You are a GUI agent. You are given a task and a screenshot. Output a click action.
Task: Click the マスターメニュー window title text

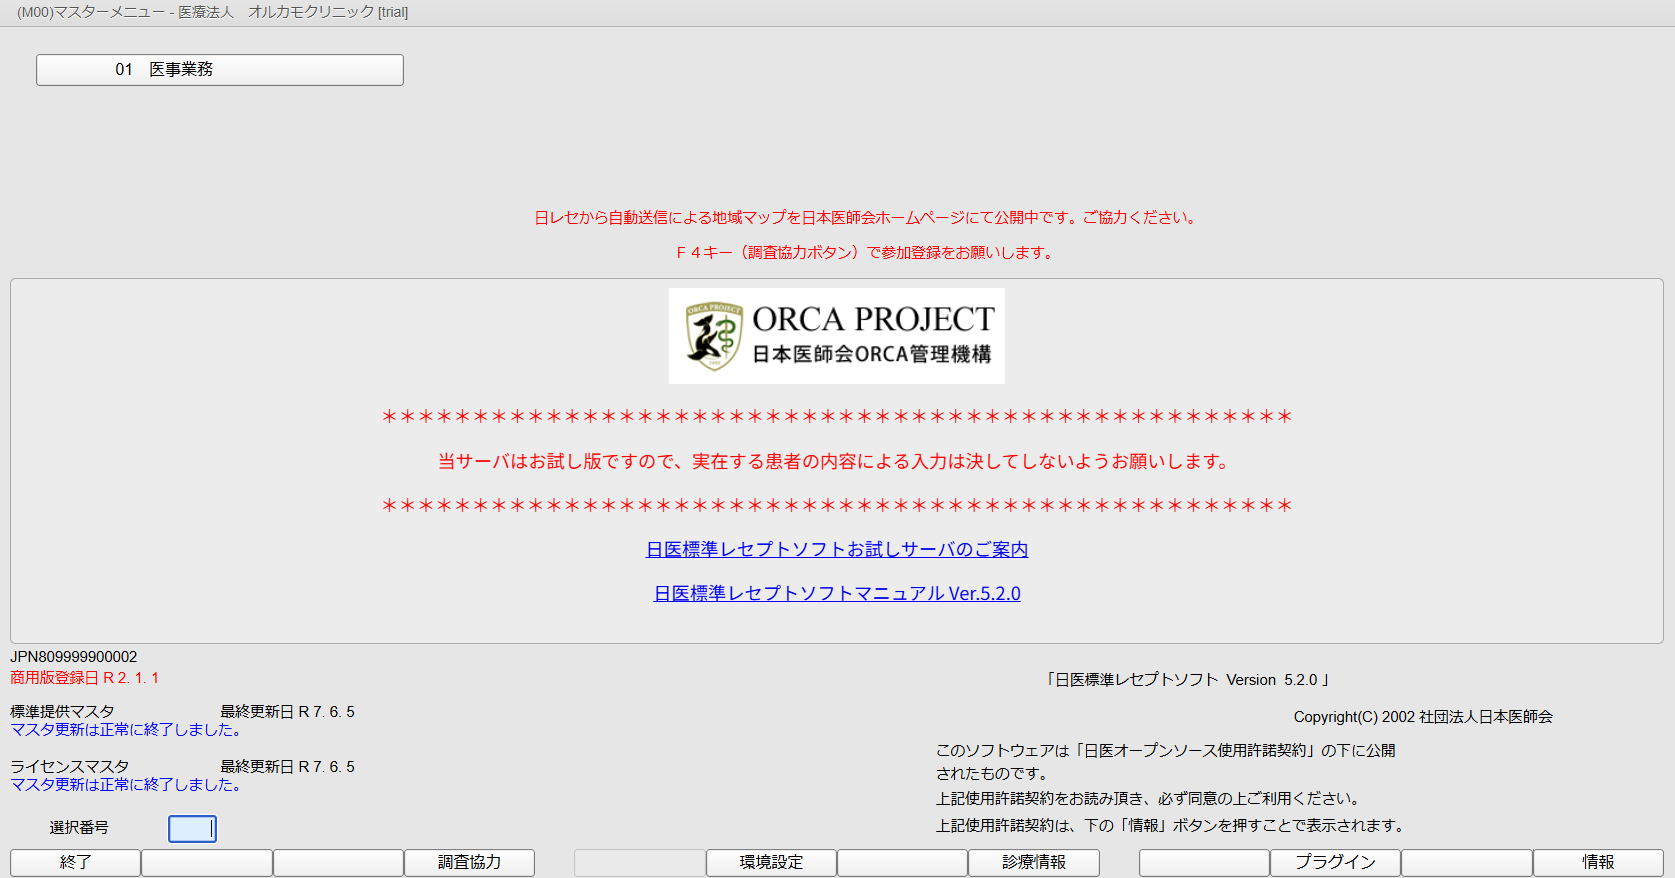pyautogui.click(x=212, y=12)
